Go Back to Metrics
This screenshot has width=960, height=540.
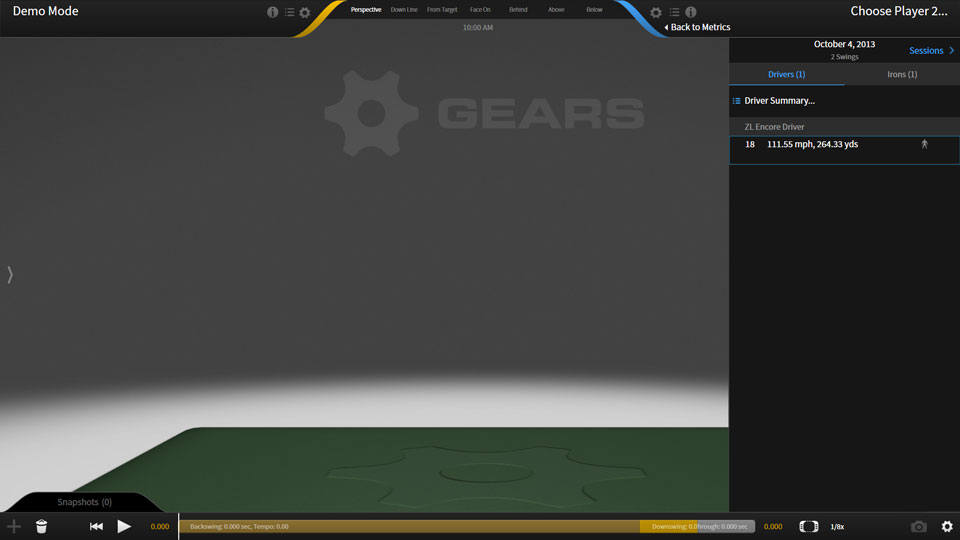click(x=697, y=27)
